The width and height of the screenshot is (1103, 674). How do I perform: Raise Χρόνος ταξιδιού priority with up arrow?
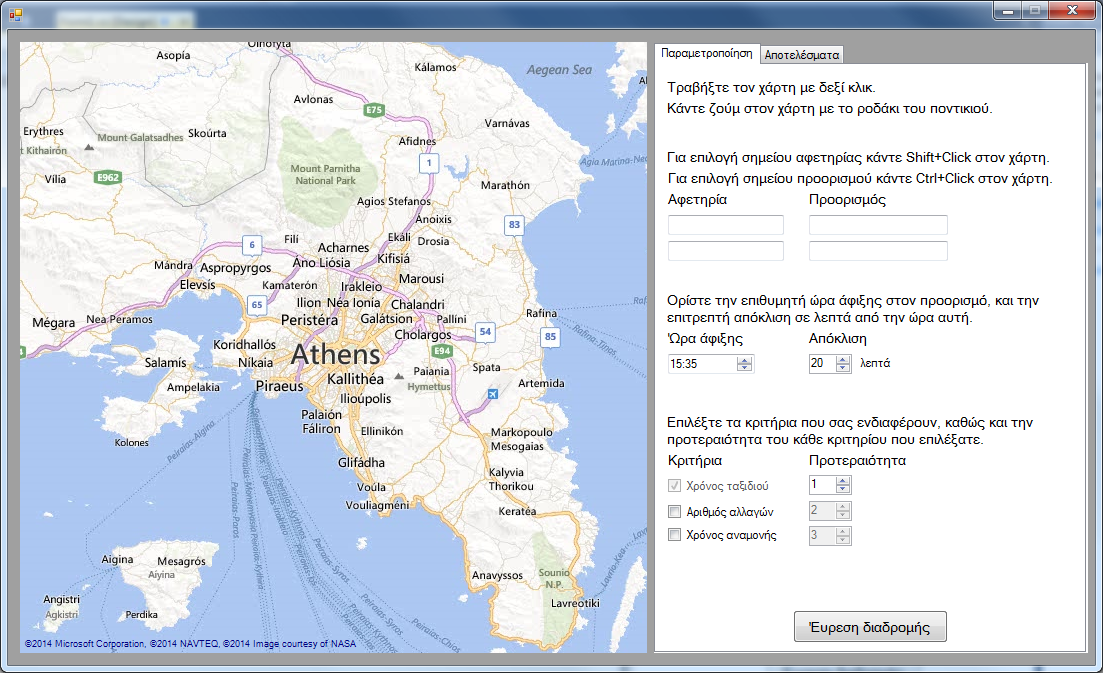click(843, 481)
